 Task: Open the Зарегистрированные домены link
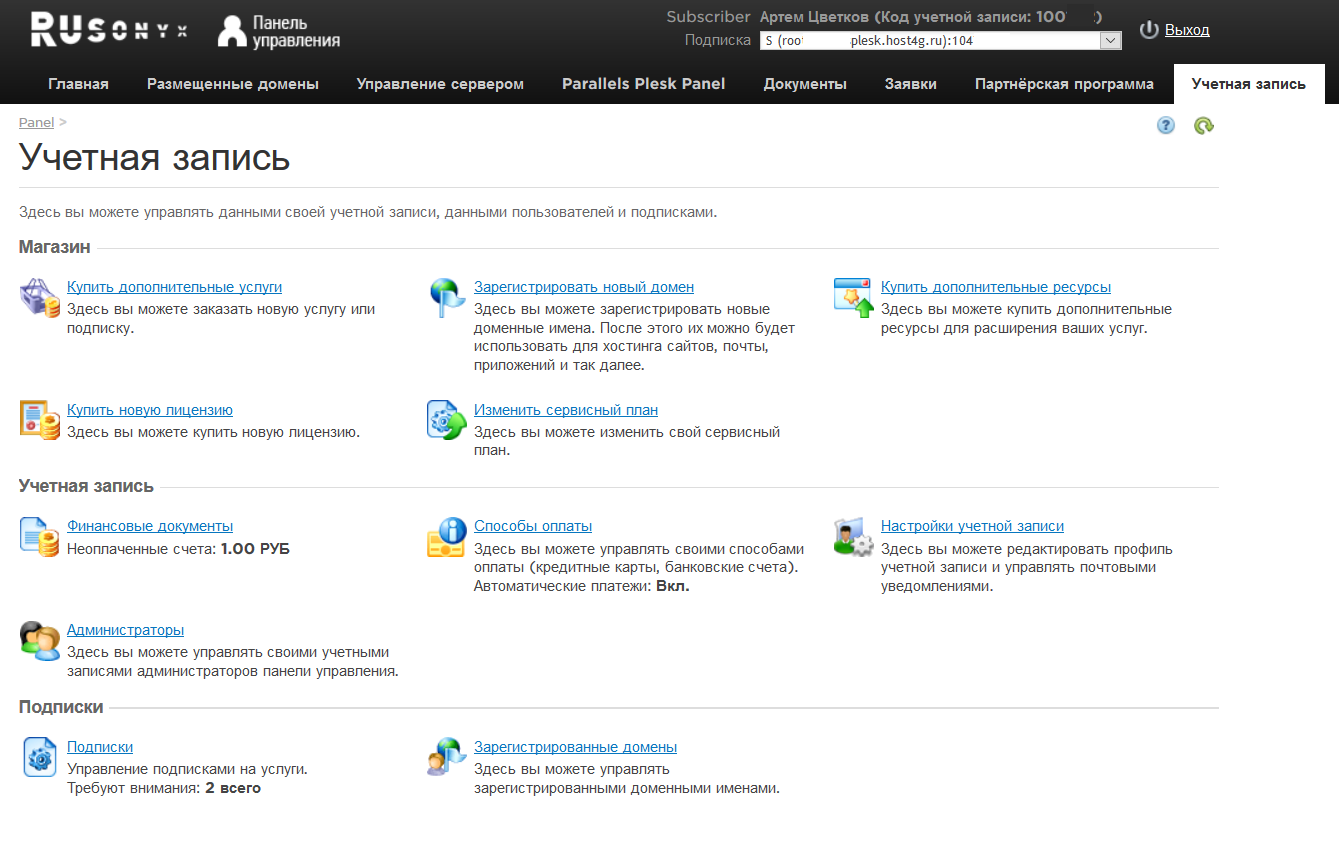point(575,747)
